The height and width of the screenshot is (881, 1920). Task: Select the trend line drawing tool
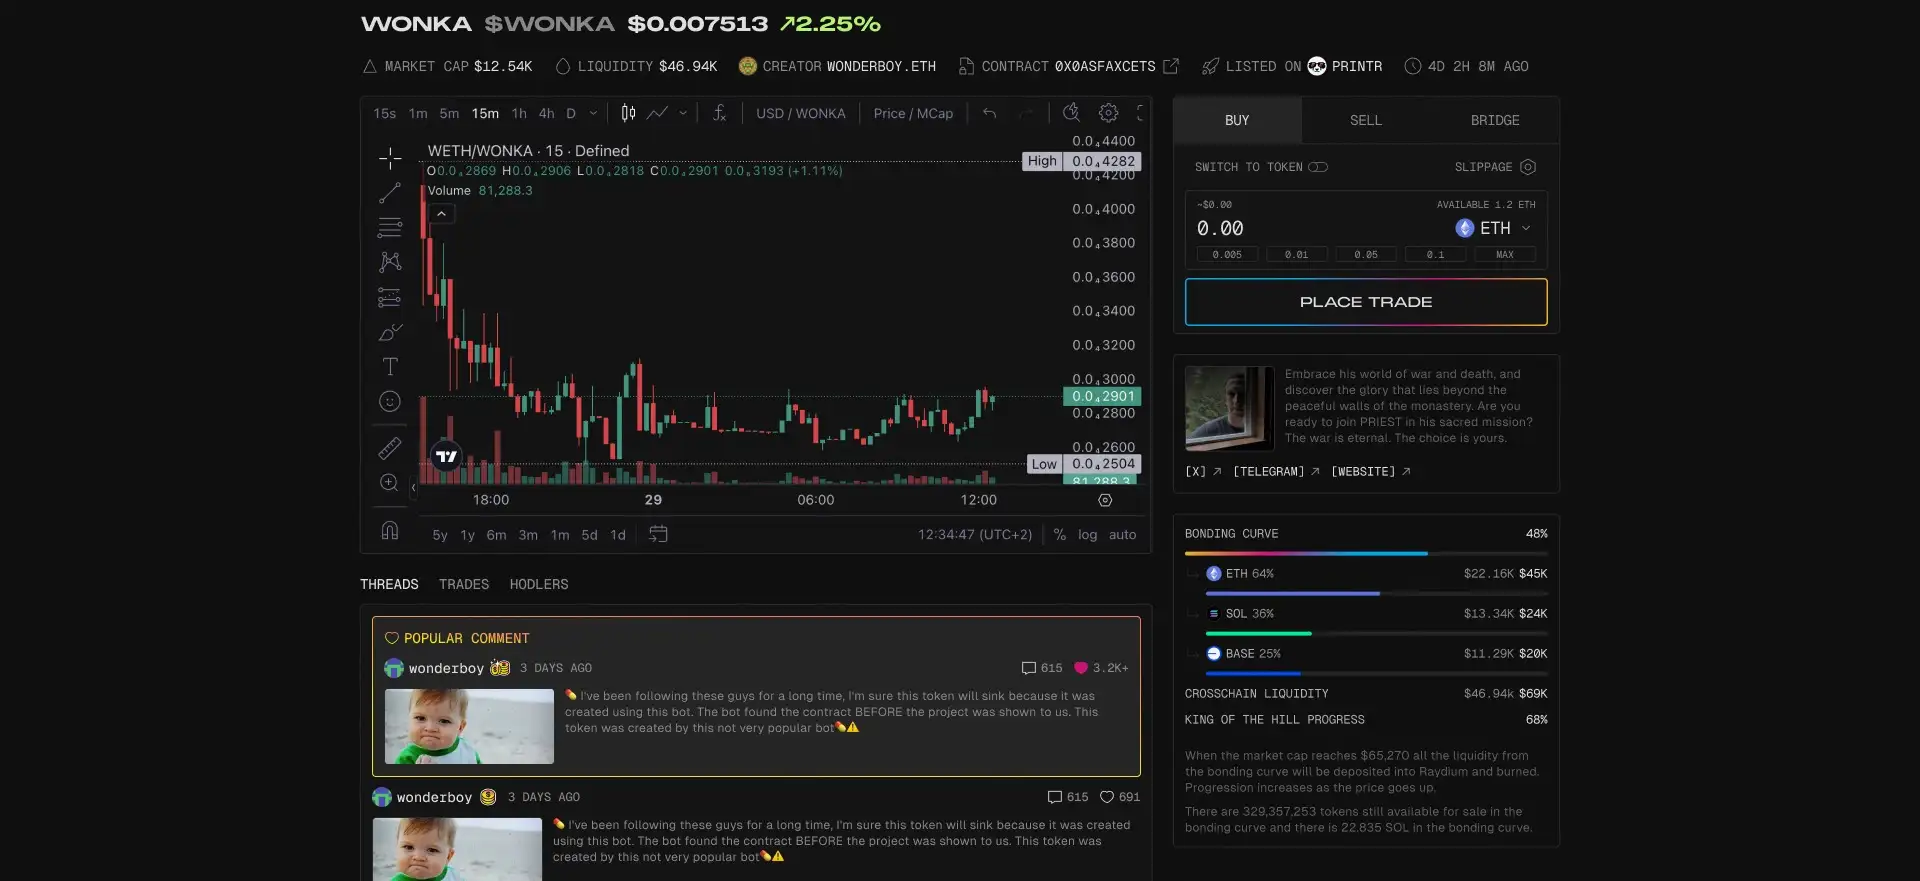coord(390,193)
